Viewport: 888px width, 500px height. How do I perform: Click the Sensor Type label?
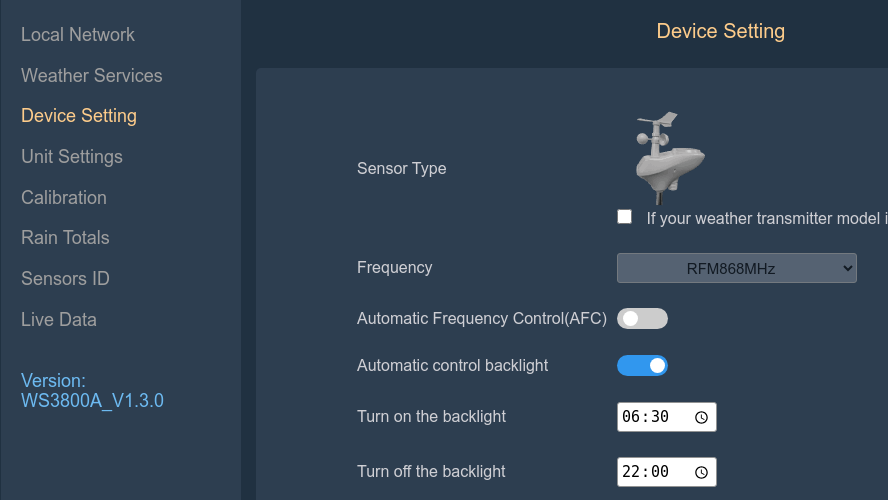point(402,168)
